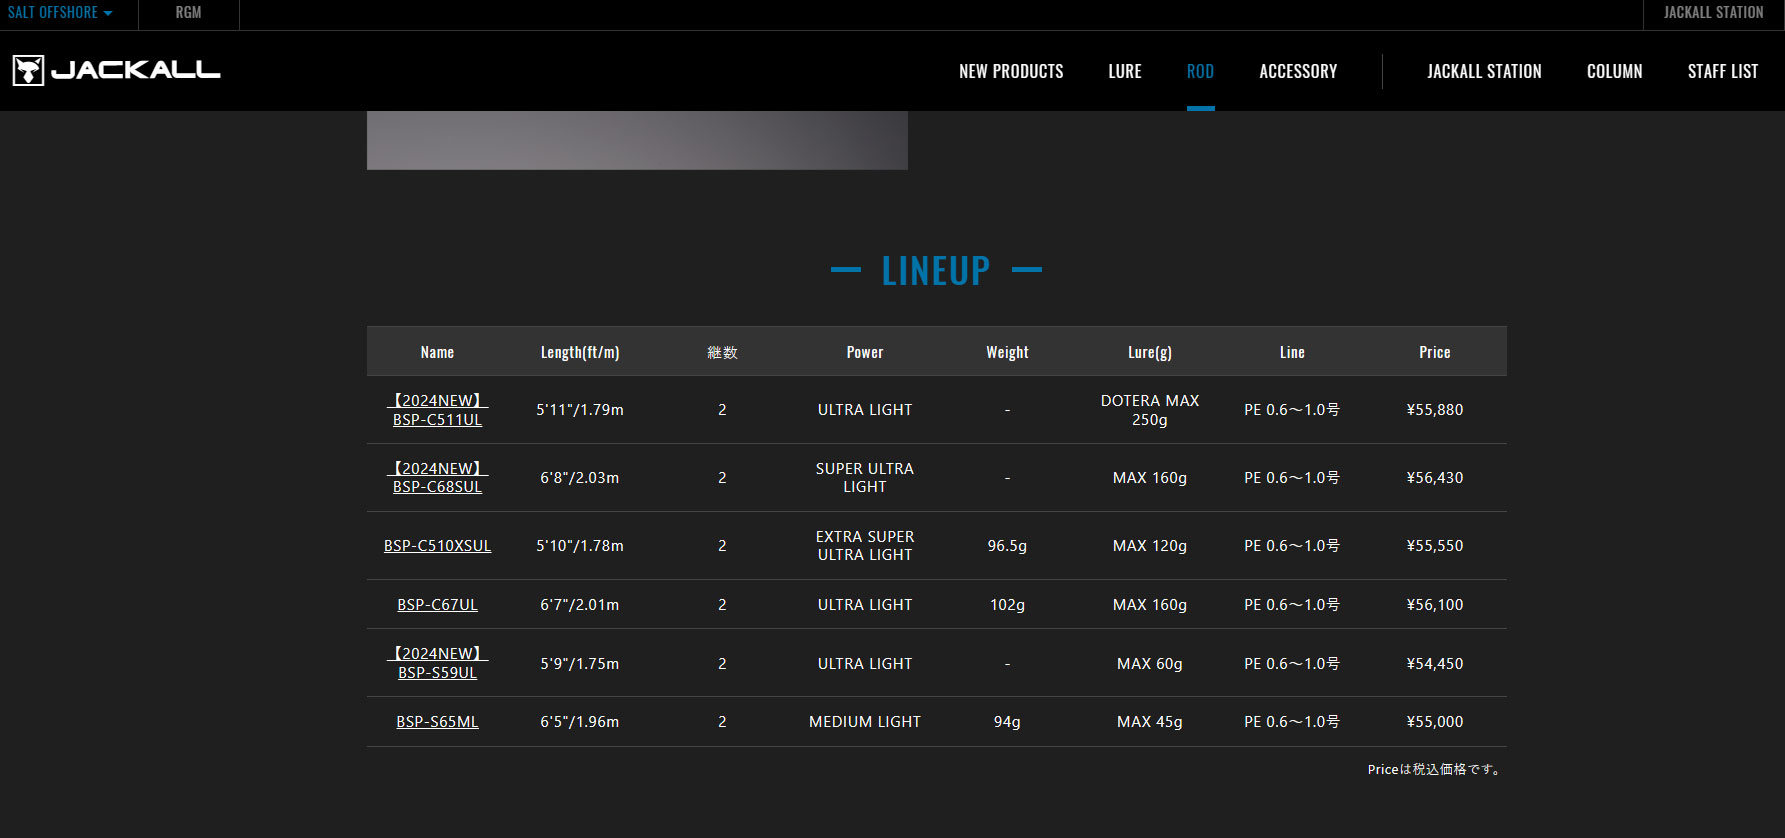The image size is (1785, 838).
Task: Open JACKALL STATION in main navigation
Action: tap(1484, 71)
